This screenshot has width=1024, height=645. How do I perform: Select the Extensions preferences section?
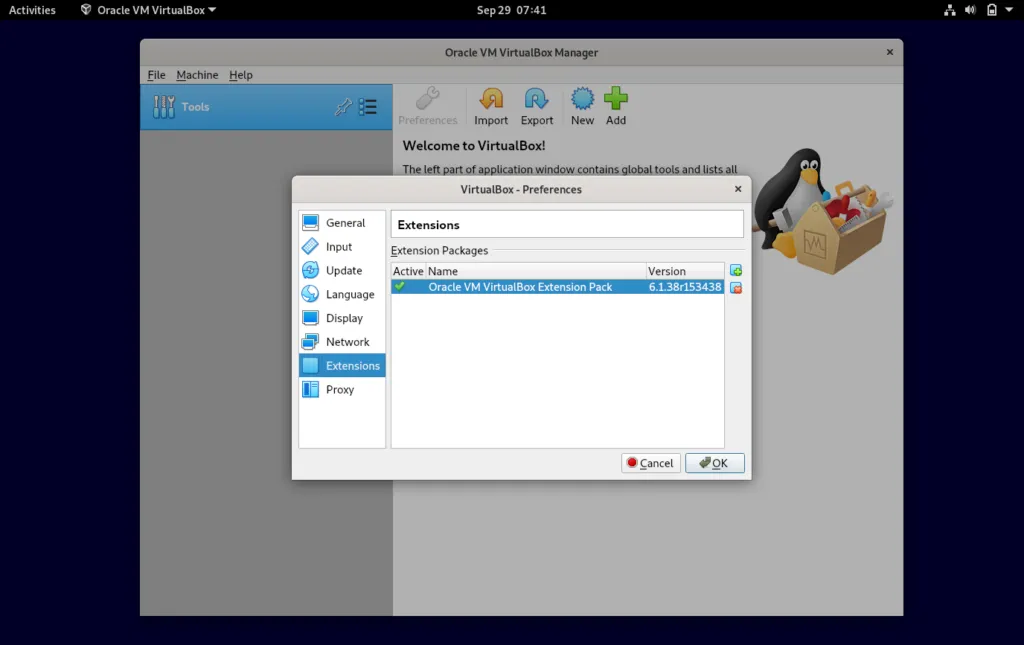342,366
